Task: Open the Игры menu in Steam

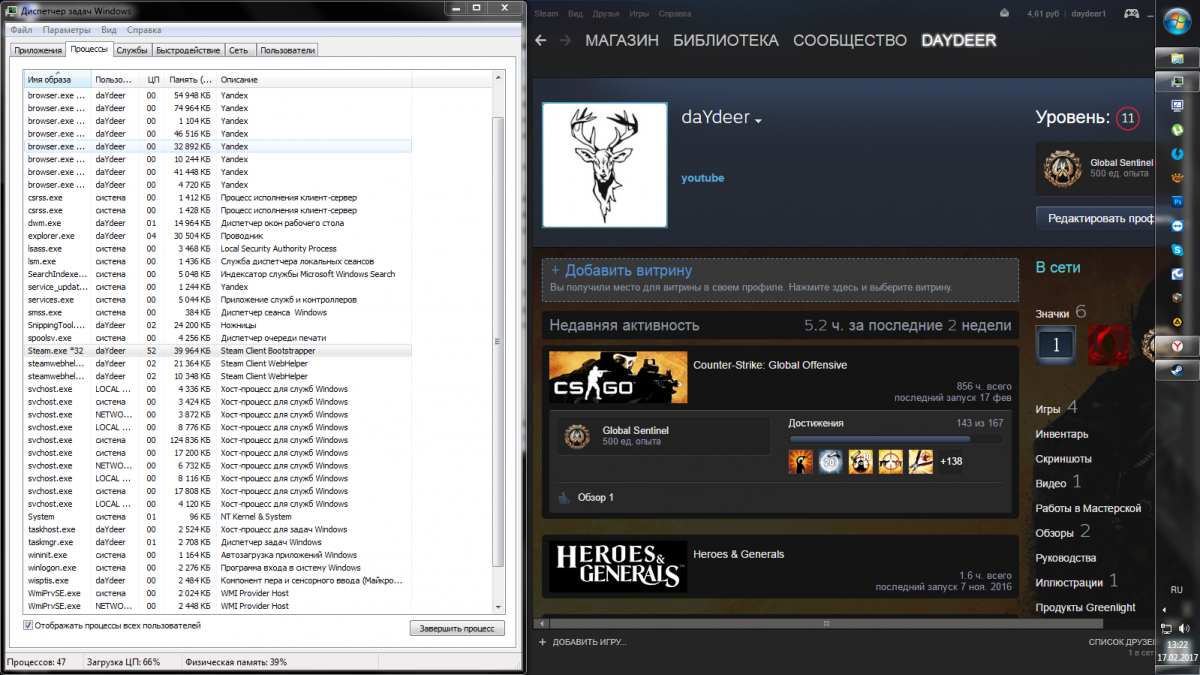Action: (640, 14)
